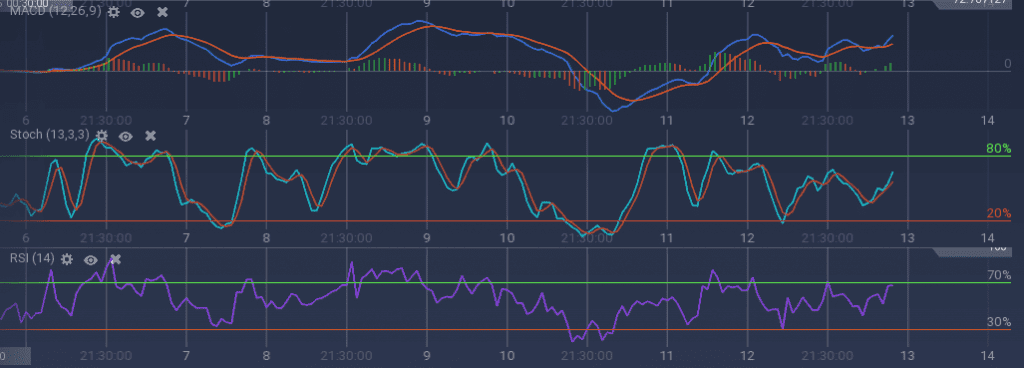The height and width of the screenshot is (368, 1024).
Task: Open RSI indicator settings gear
Action: pos(67,260)
